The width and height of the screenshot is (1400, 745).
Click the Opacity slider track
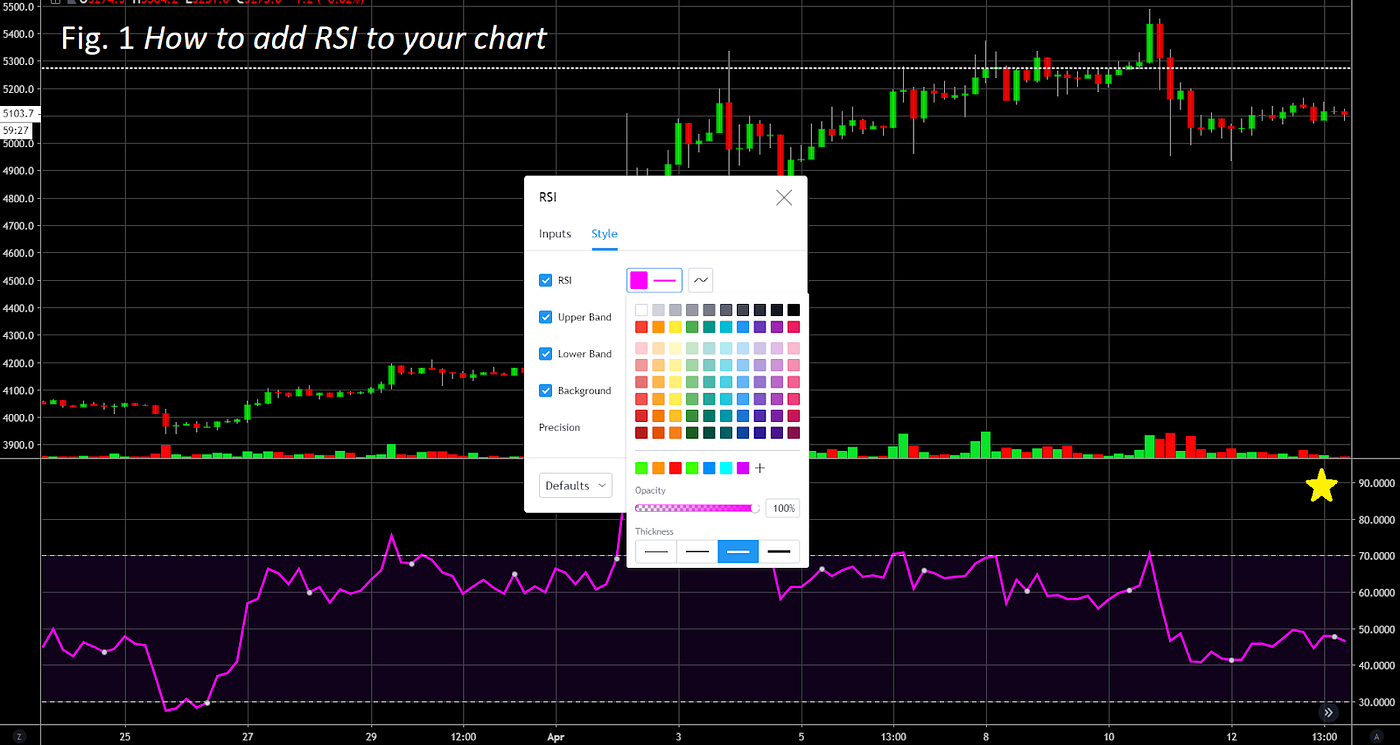pos(697,508)
